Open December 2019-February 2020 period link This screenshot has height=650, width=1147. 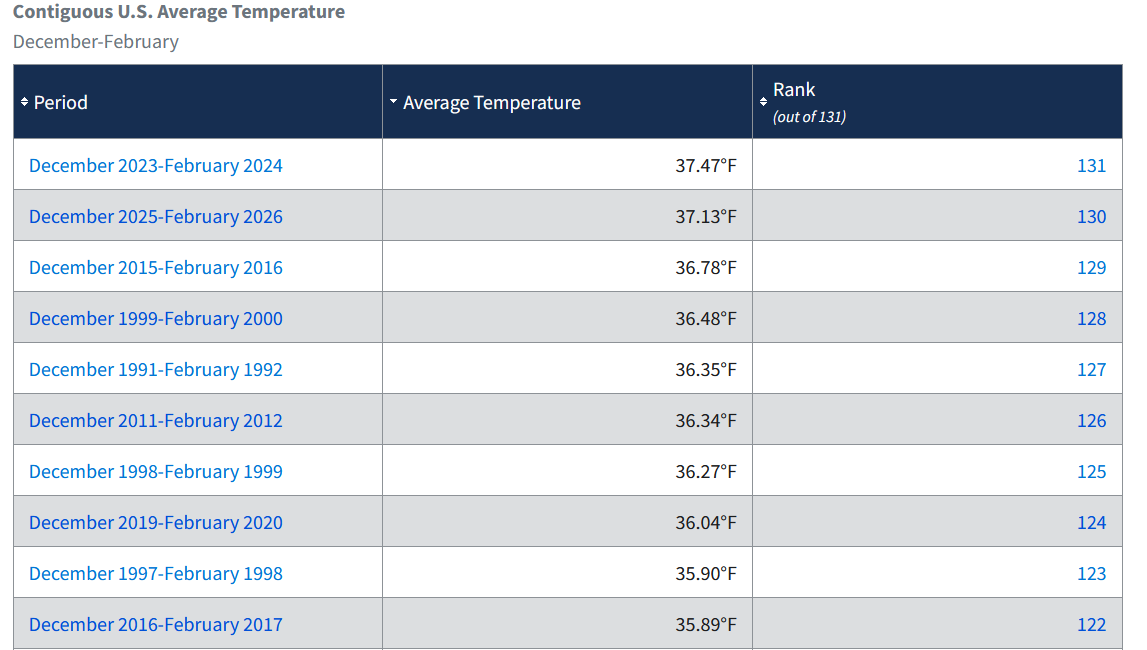pos(156,523)
